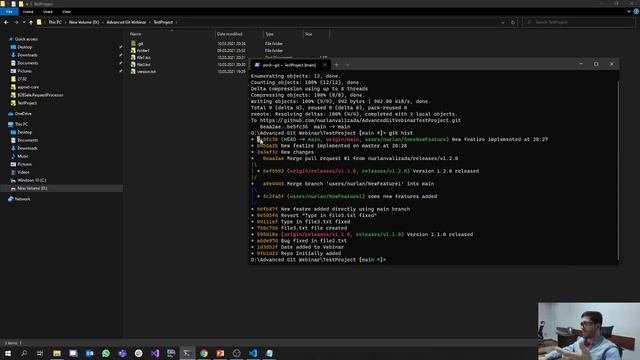The height and width of the screenshot is (360, 640).
Task: Expand chevron after TestProject breadcrumb
Action: coord(176,22)
